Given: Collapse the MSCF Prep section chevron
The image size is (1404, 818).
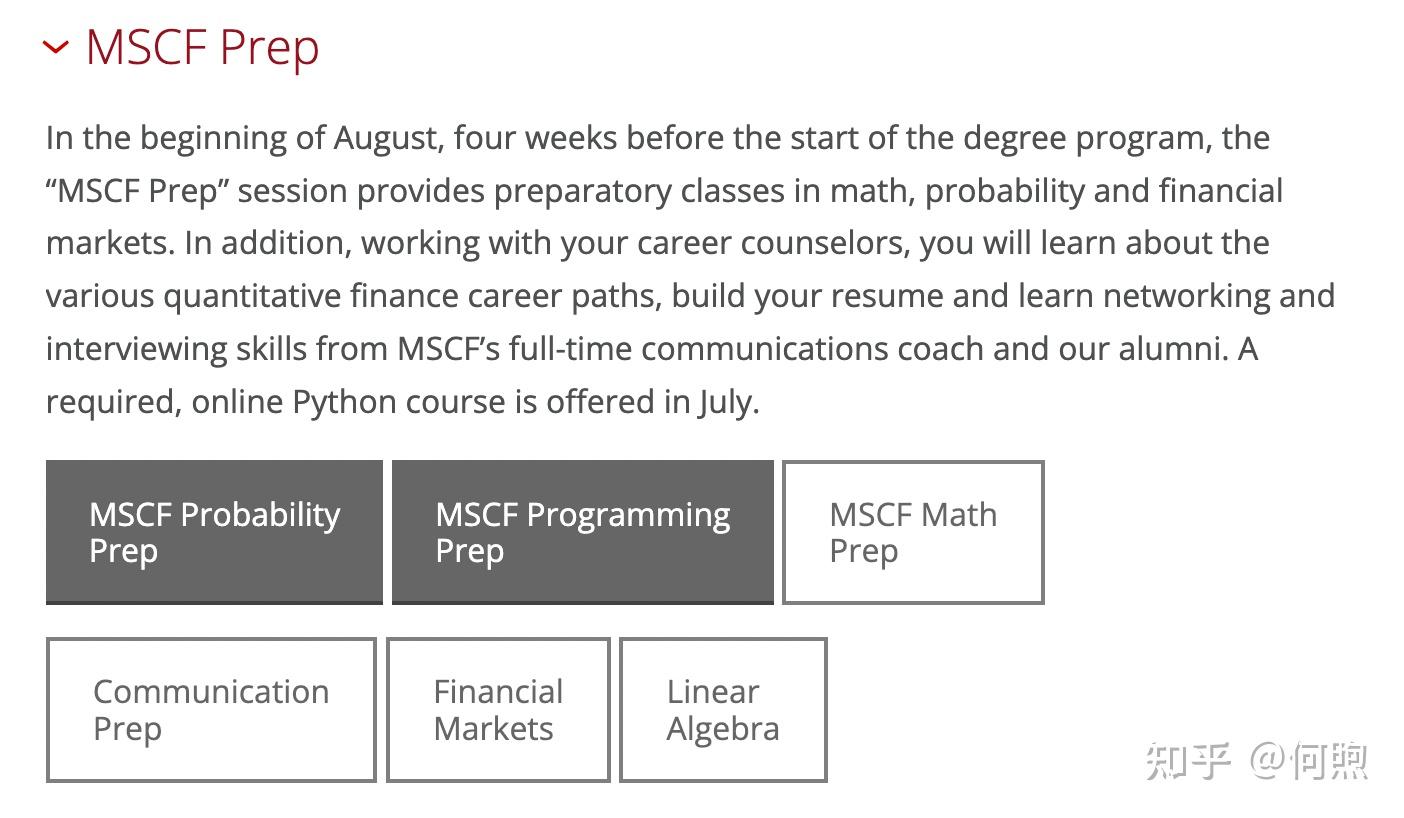Looking at the screenshot, I should click(x=56, y=47).
